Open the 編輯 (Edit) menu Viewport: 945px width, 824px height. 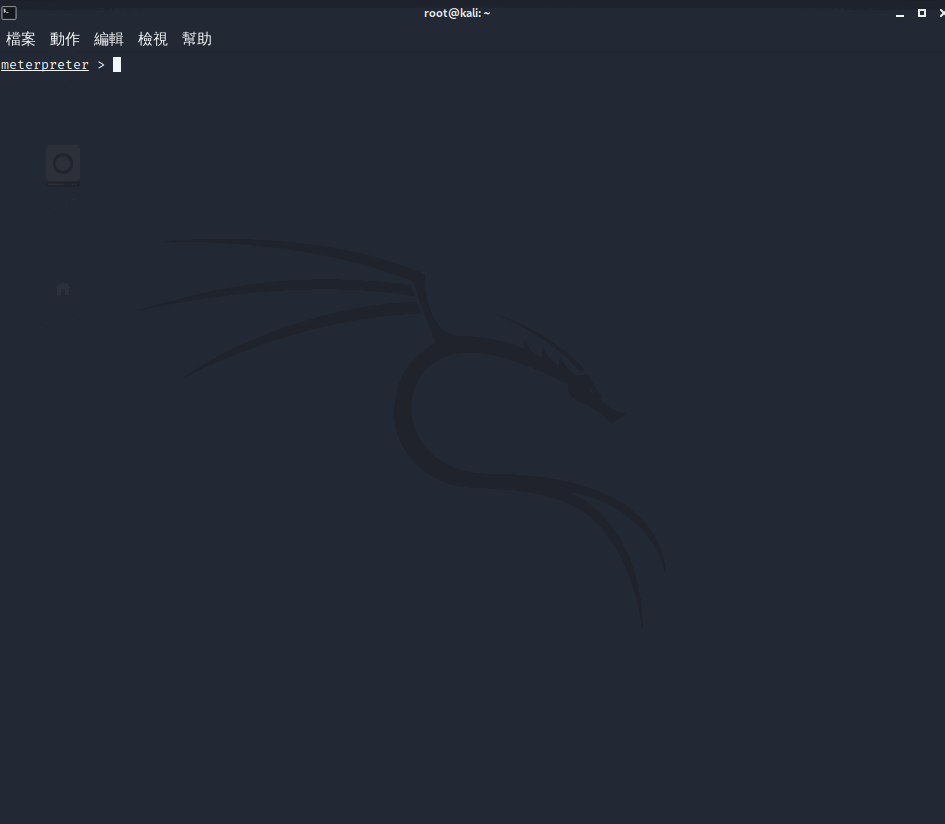[108, 39]
